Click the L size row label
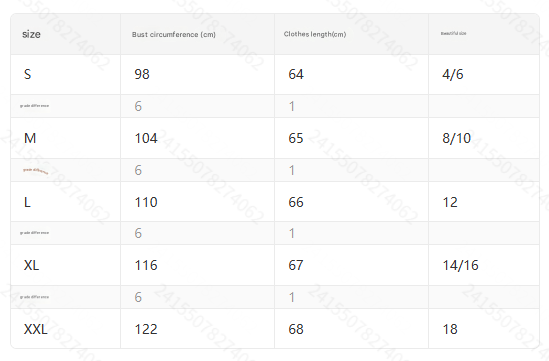 27,202
